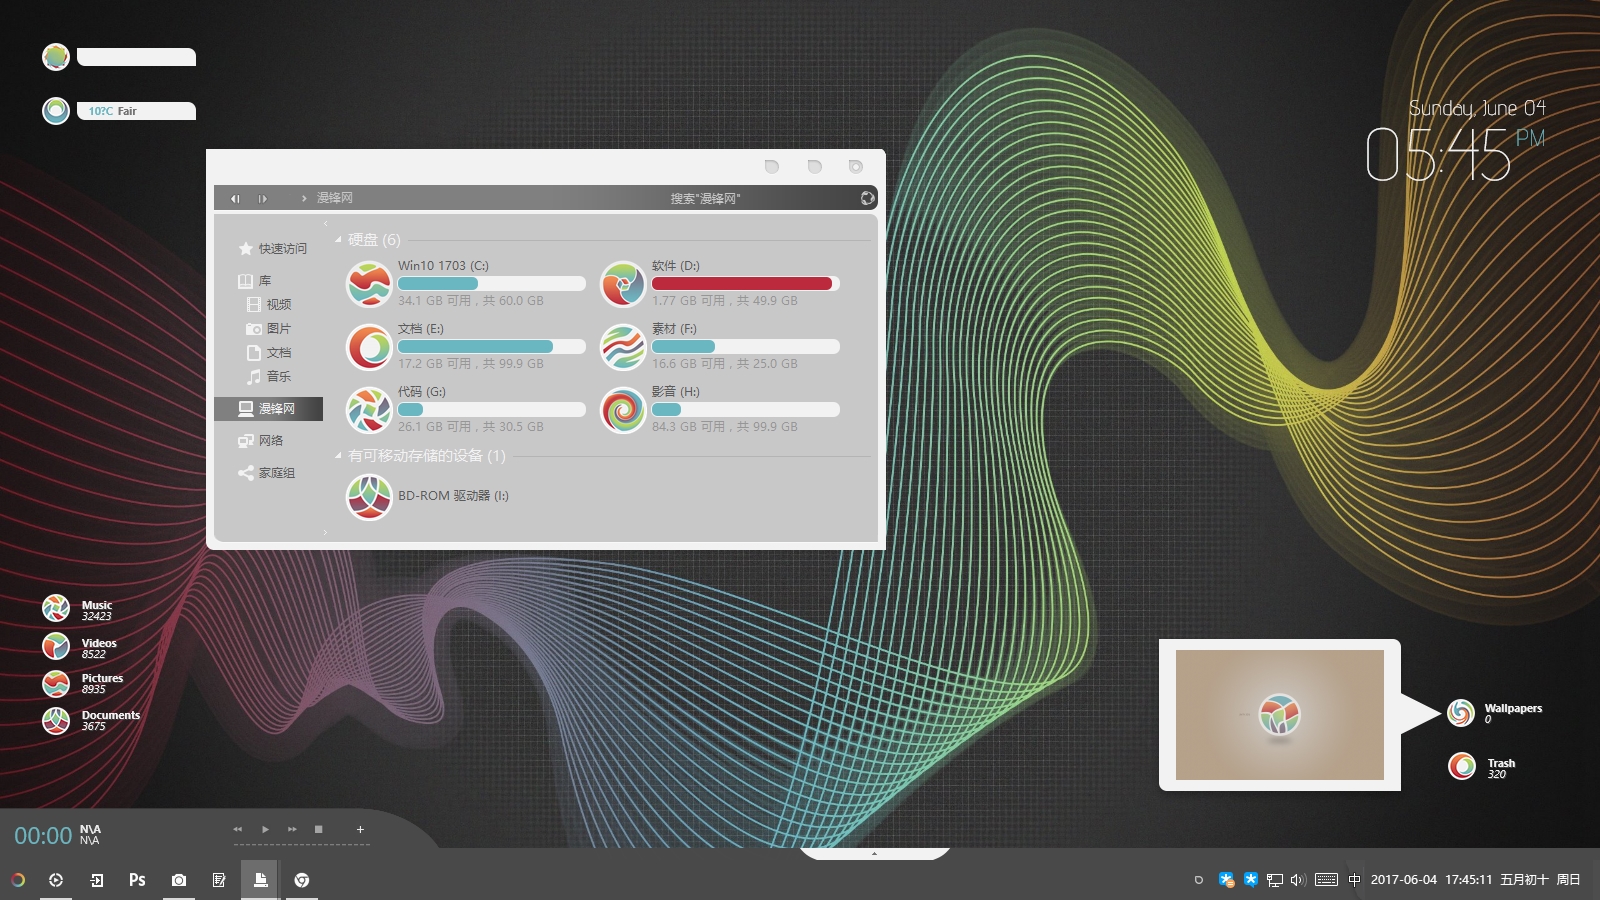This screenshot has width=1600, height=900.
Task: Open the Trash desktop shortcut
Action: 1463,767
